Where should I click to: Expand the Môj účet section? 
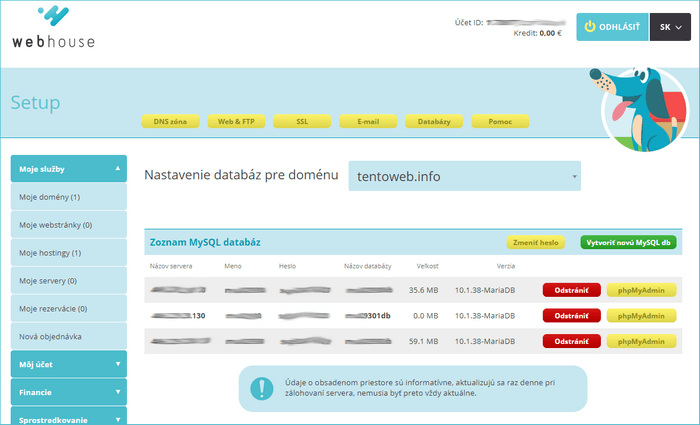[x=68, y=365]
